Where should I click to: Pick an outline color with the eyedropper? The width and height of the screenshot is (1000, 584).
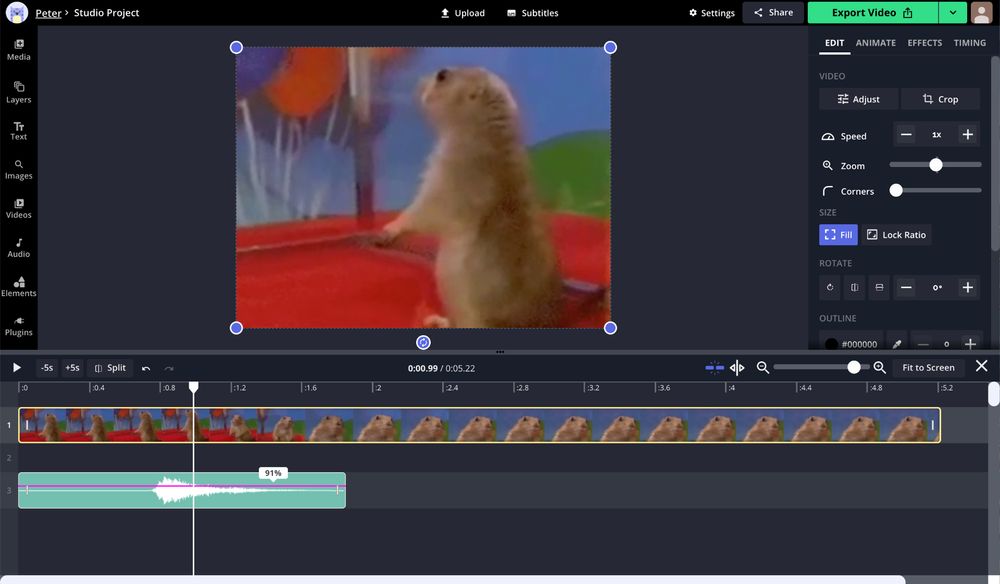tap(896, 343)
